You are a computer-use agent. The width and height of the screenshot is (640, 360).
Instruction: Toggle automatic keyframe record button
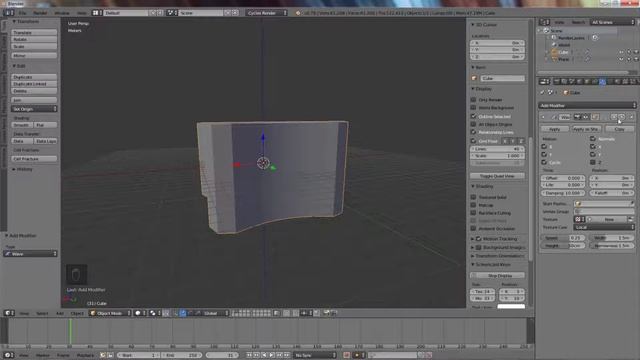(347, 355)
